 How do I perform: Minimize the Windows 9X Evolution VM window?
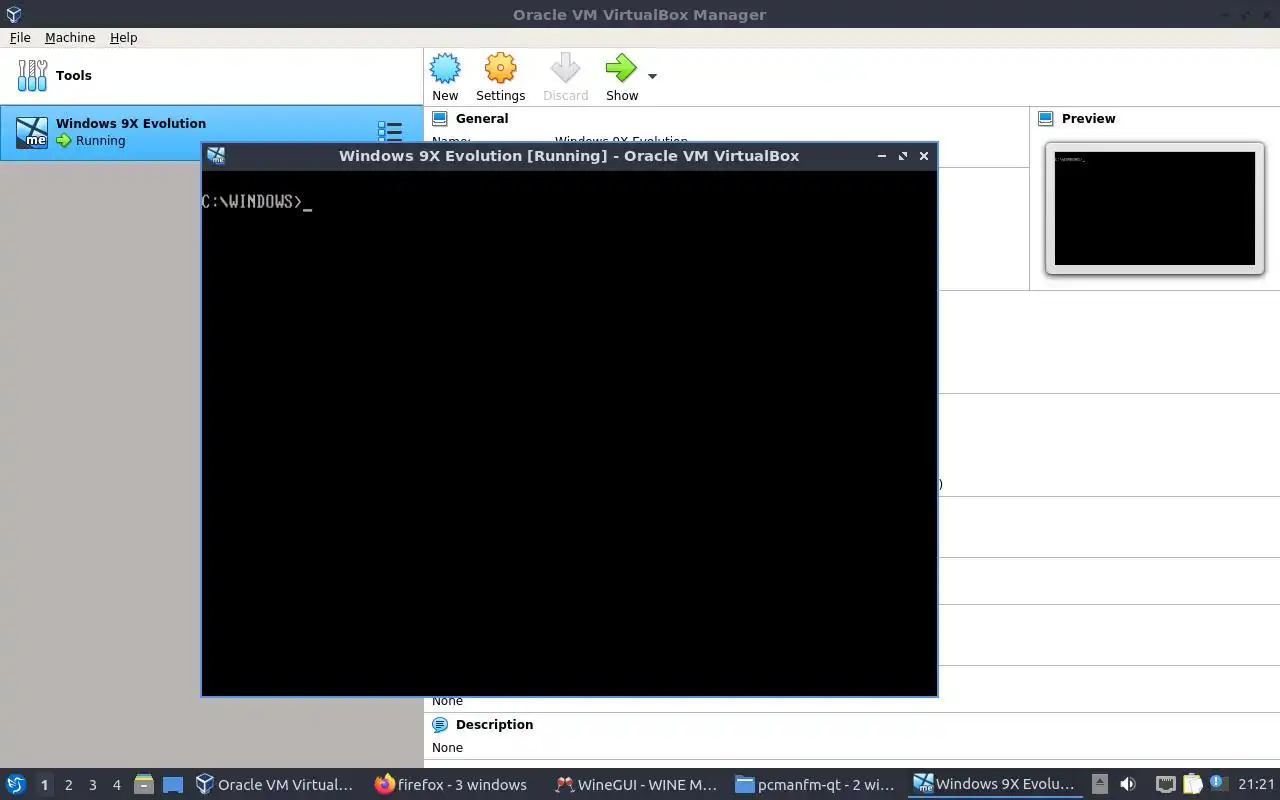[x=881, y=156]
